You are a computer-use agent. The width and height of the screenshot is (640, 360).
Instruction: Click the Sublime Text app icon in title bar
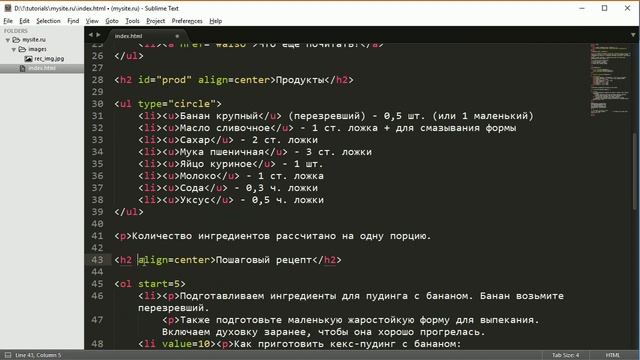(x=8, y=8)
